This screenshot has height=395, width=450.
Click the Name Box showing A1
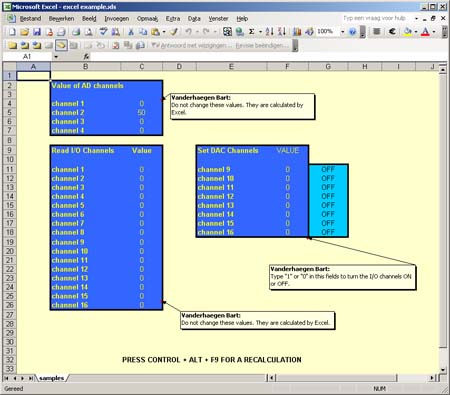27,57
